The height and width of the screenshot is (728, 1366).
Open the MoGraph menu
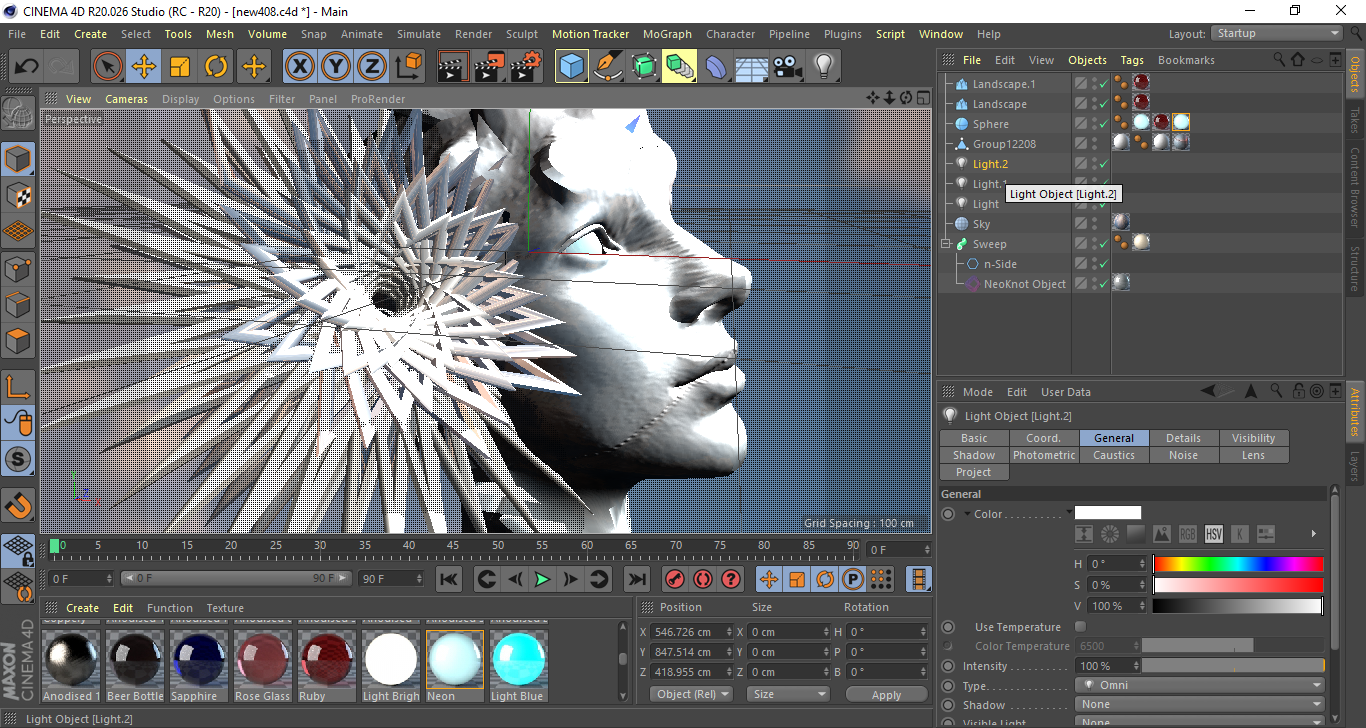coord(667,34)
